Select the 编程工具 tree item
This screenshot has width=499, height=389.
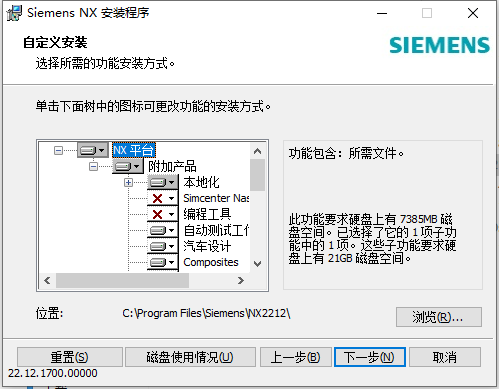[207, 214]
